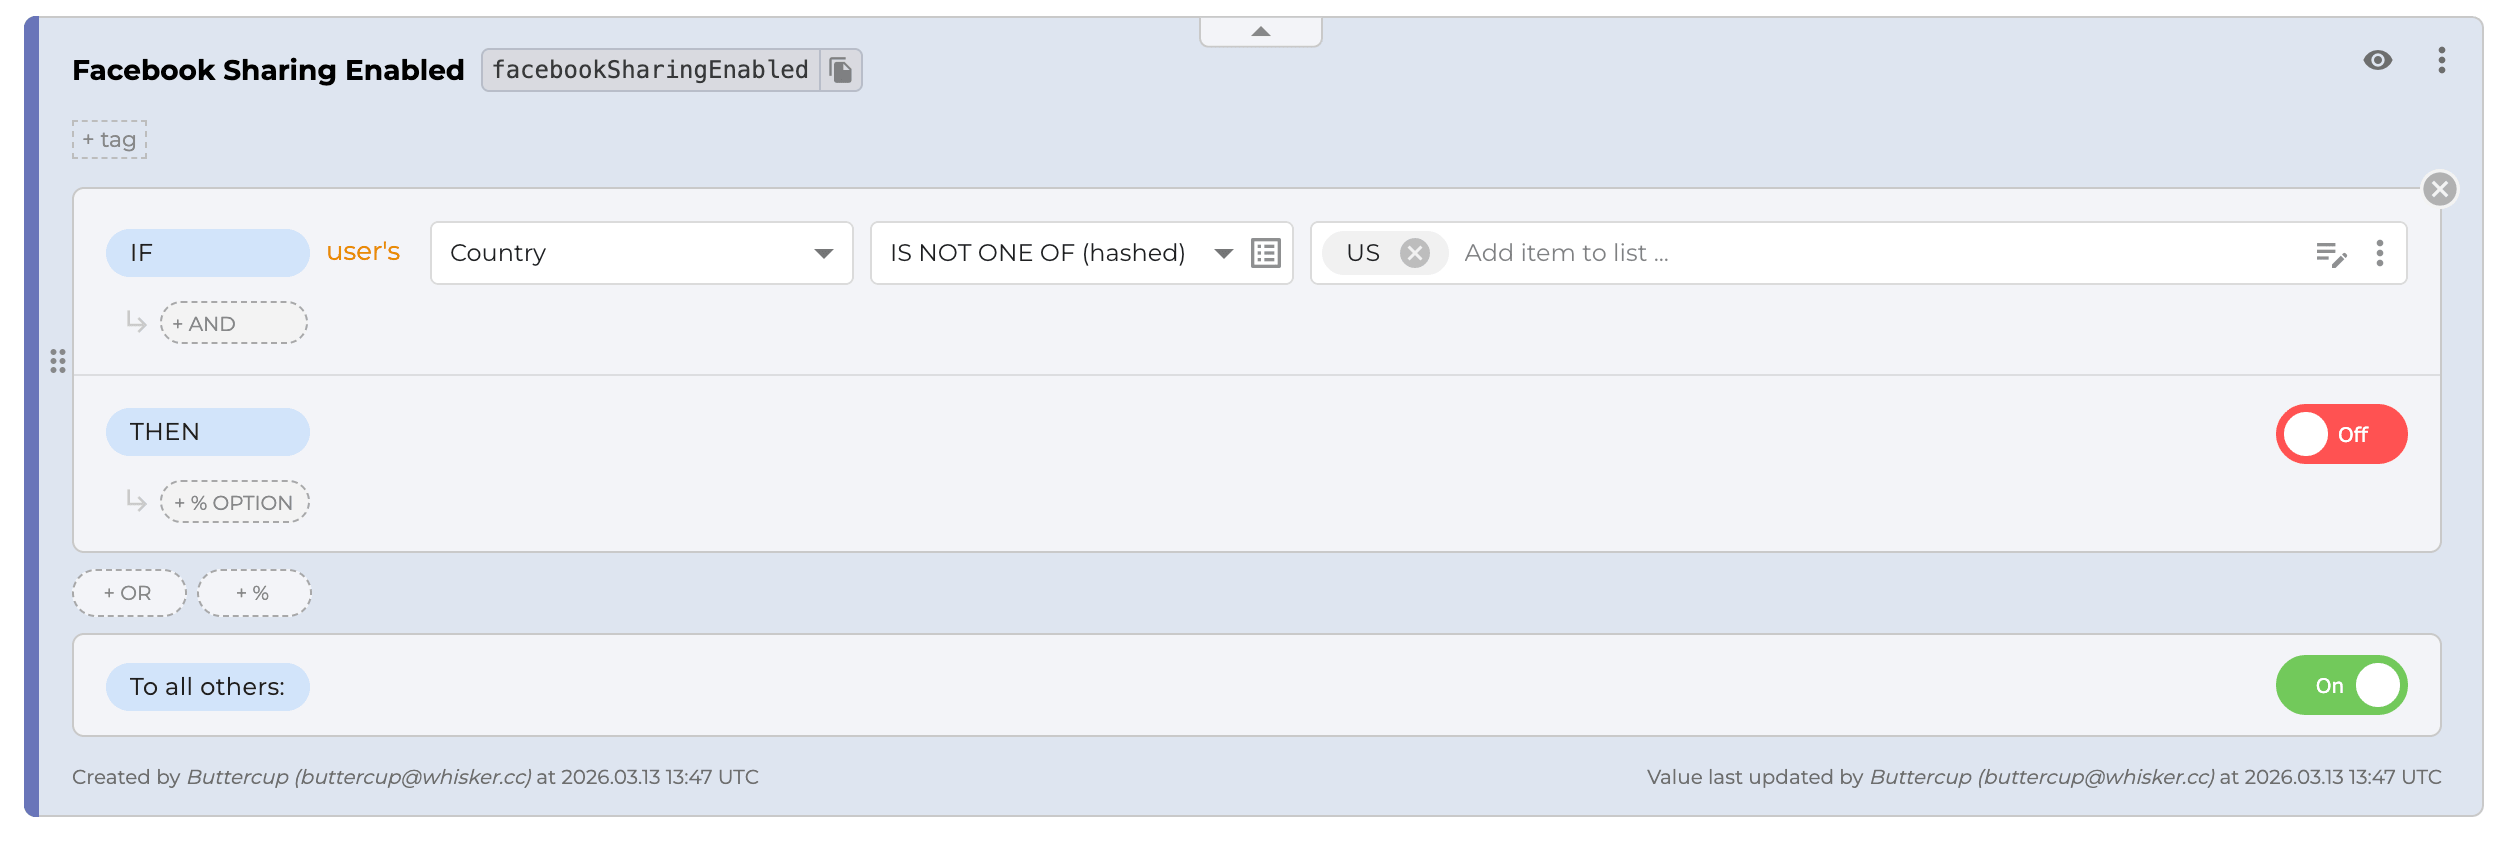The width and height of the screenshot is (2494, 842).
Task: Click the list icon beside the comparator
Action: 1266,253
